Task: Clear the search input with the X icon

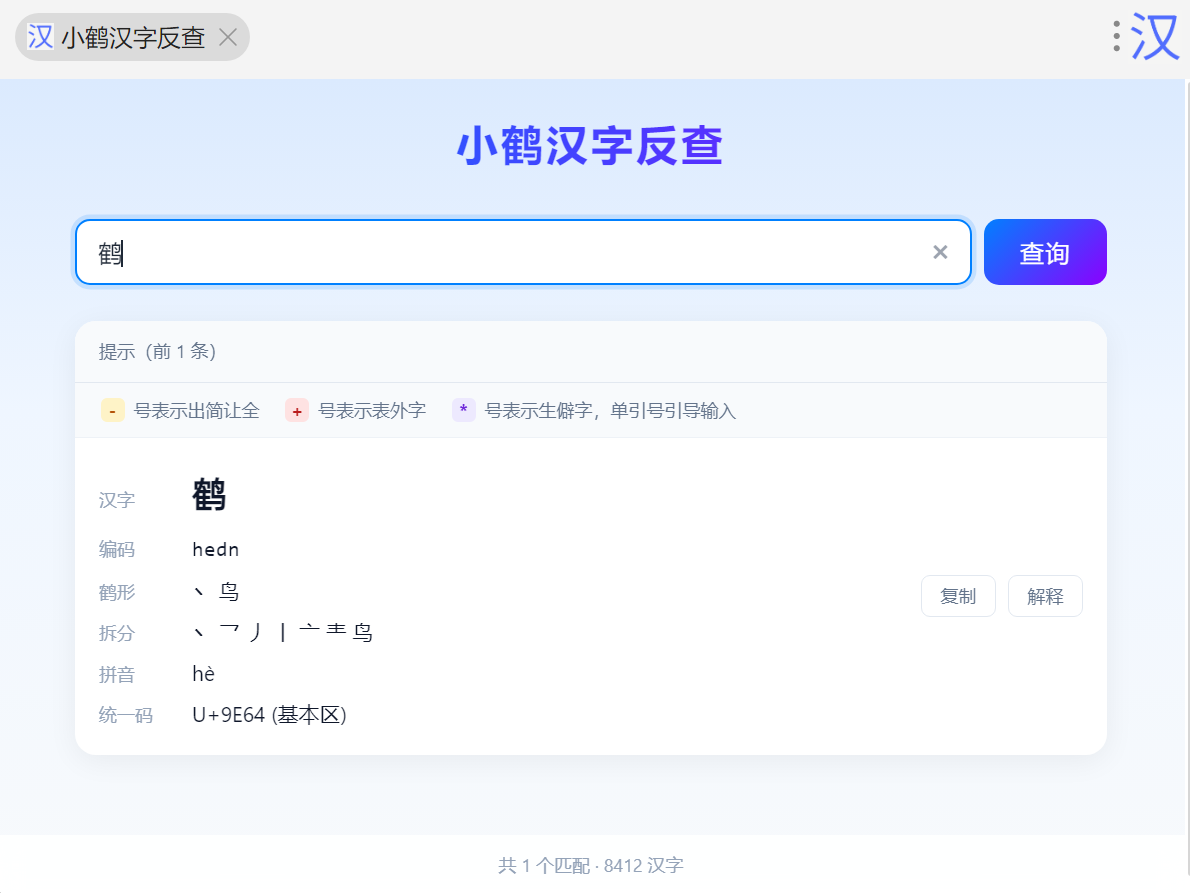Action: (x=940, y=252)
